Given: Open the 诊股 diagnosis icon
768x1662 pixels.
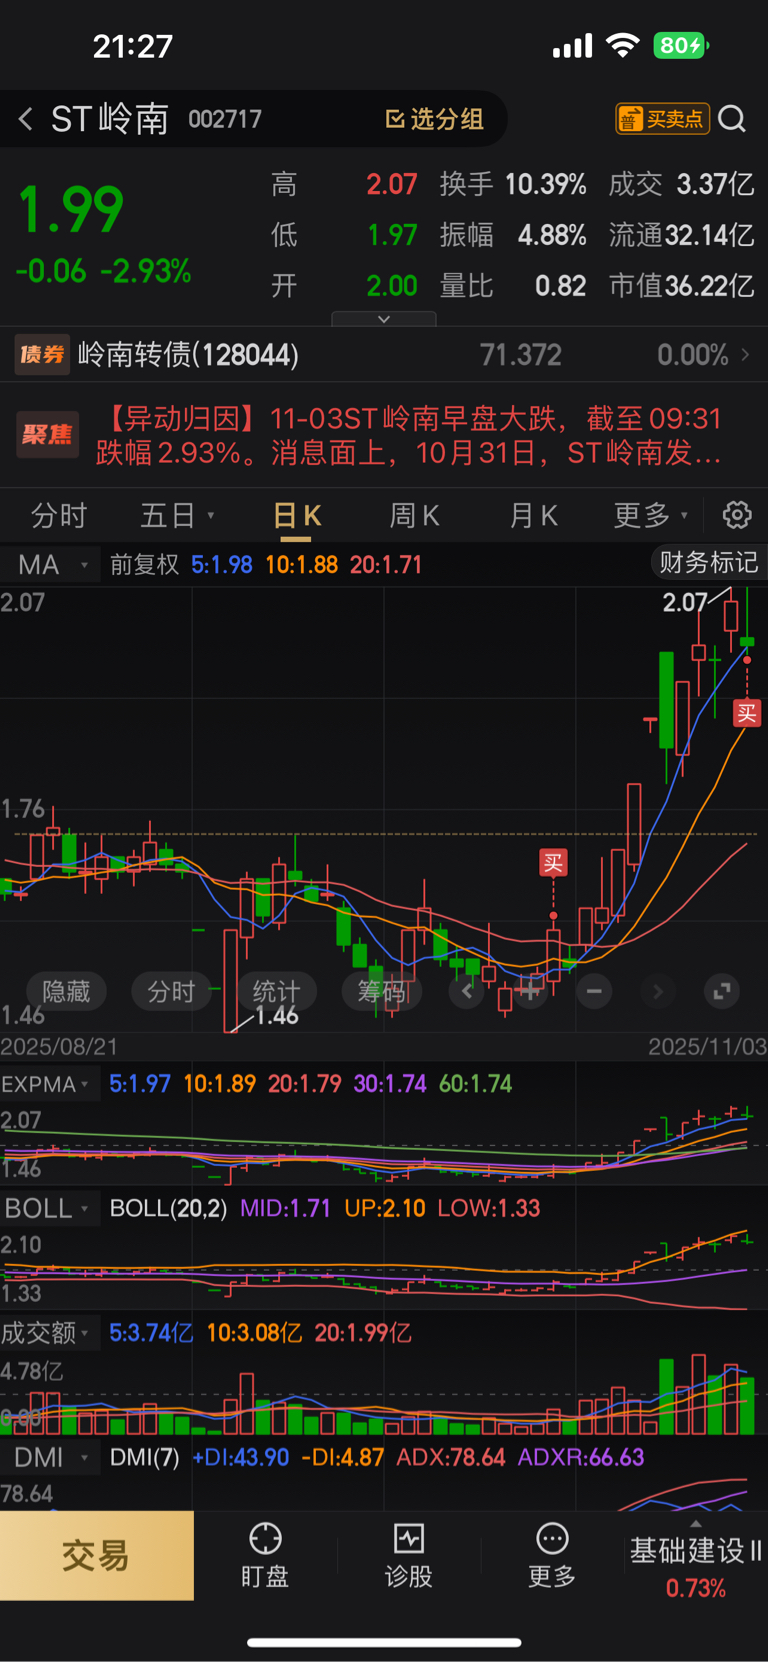Looking at the screenshot, I should 409,1538.
